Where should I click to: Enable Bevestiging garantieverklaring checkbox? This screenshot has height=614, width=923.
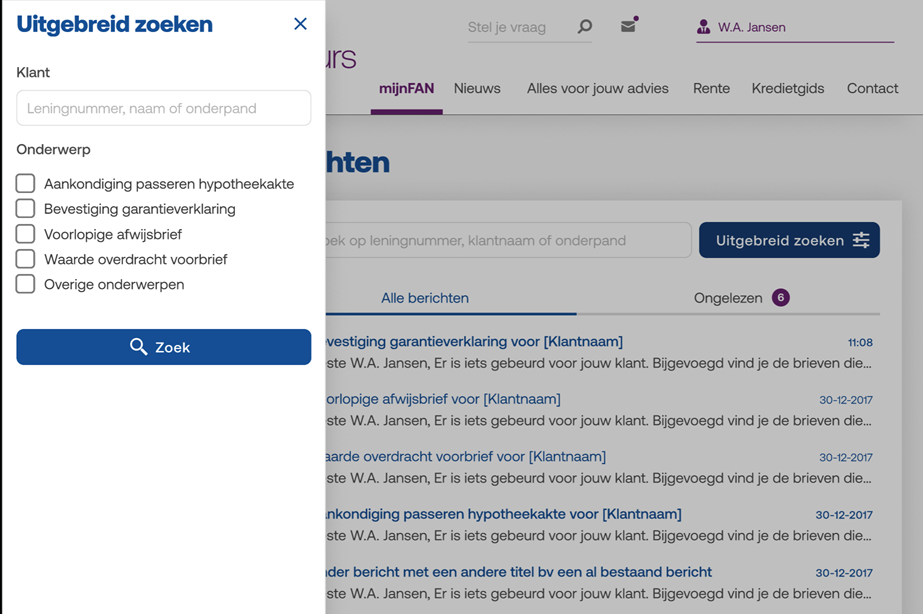click(26, 209)
